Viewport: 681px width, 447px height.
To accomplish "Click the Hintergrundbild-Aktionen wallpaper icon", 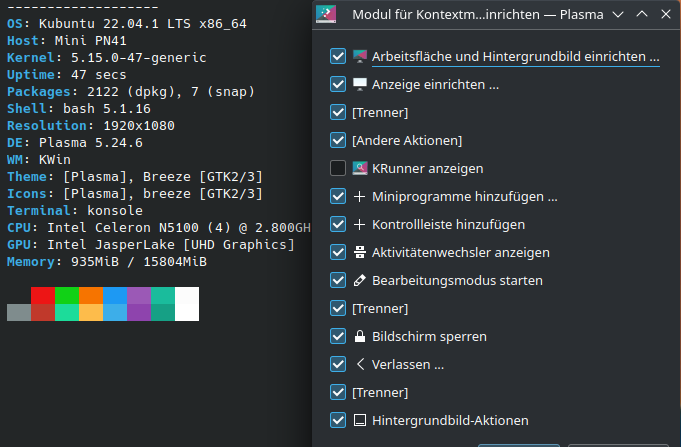I will coord(360,420).
